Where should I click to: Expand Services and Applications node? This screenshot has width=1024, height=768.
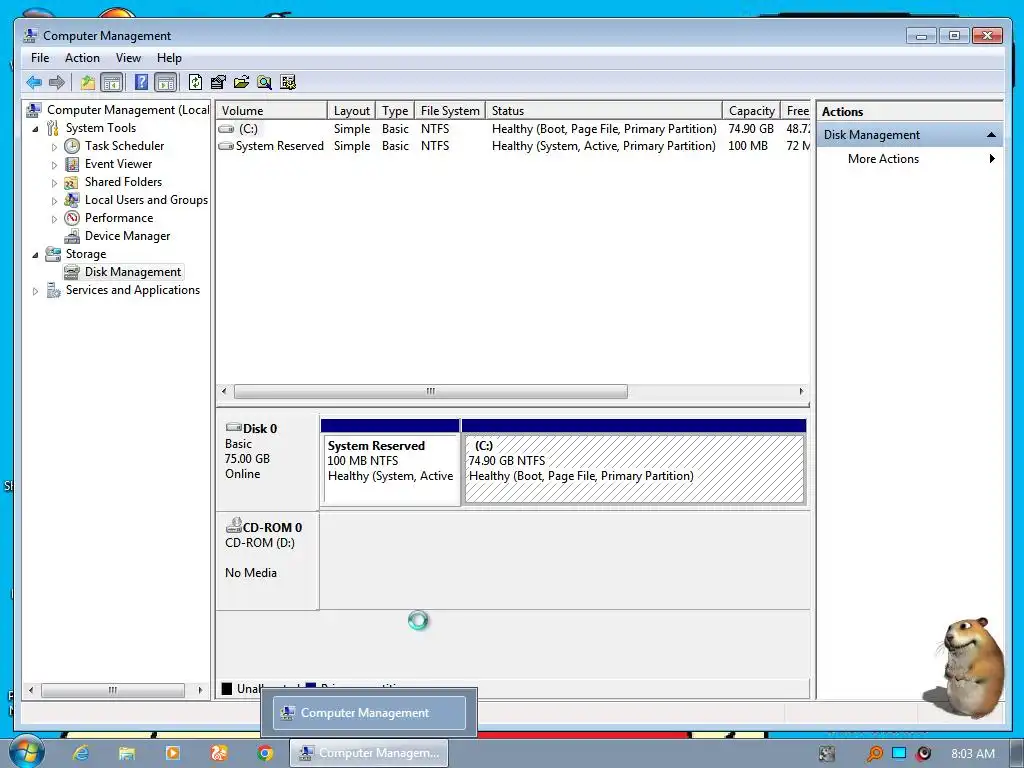tap(35, 291)
